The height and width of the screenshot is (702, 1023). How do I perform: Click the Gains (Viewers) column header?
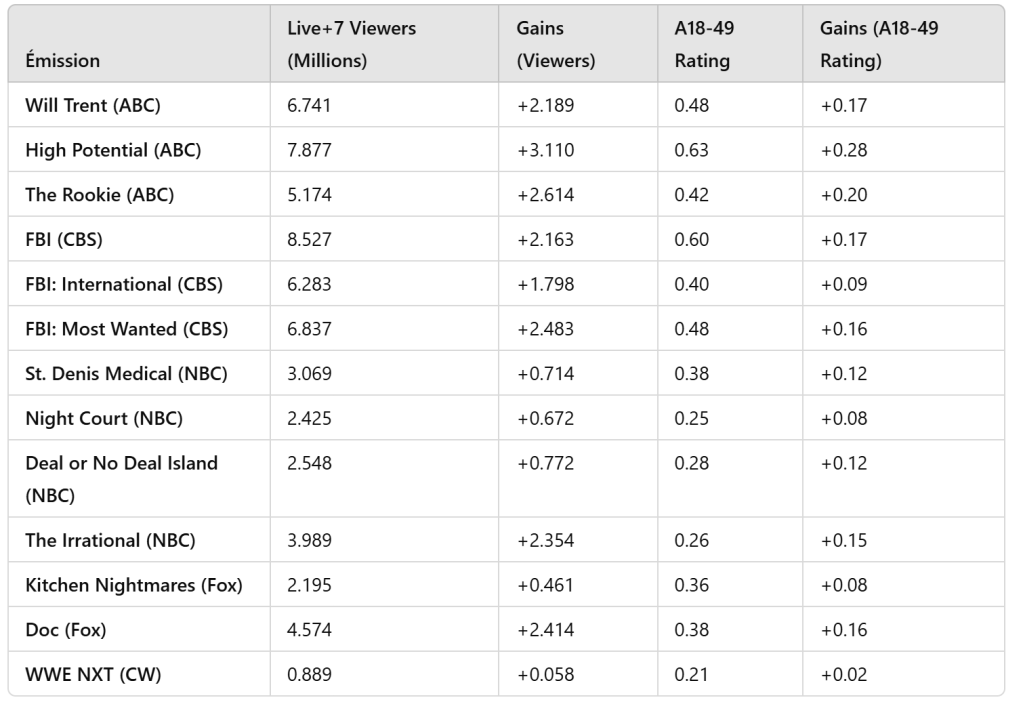(556, 45)
